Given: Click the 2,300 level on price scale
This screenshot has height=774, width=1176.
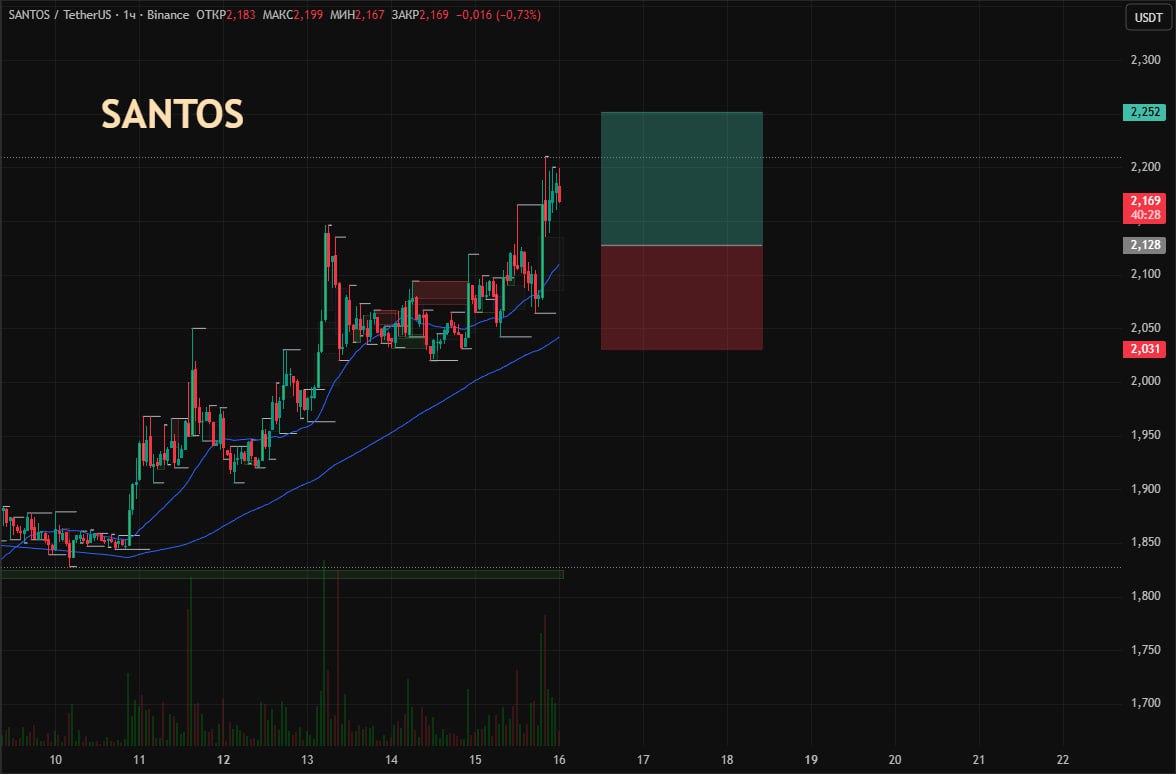Looking at the screenshot, I should (x=1144, y=60).
